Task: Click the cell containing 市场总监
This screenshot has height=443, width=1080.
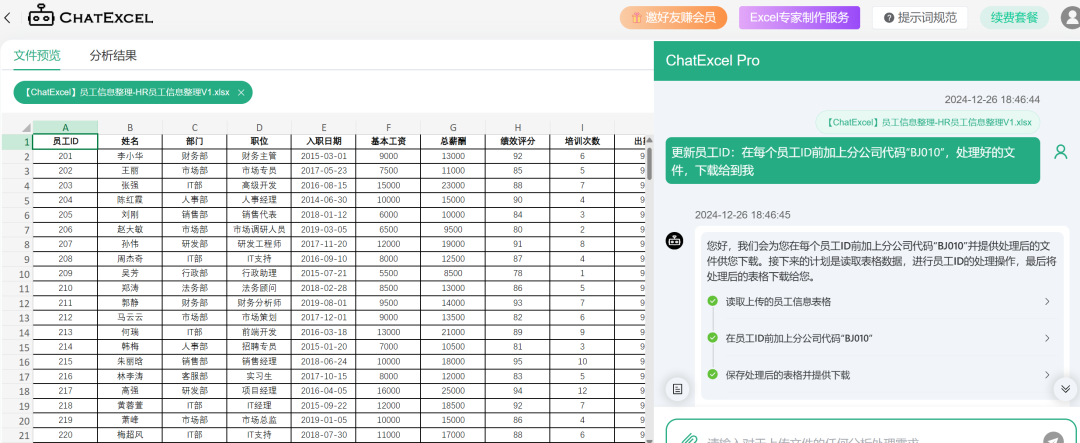Action: [259, 420]
